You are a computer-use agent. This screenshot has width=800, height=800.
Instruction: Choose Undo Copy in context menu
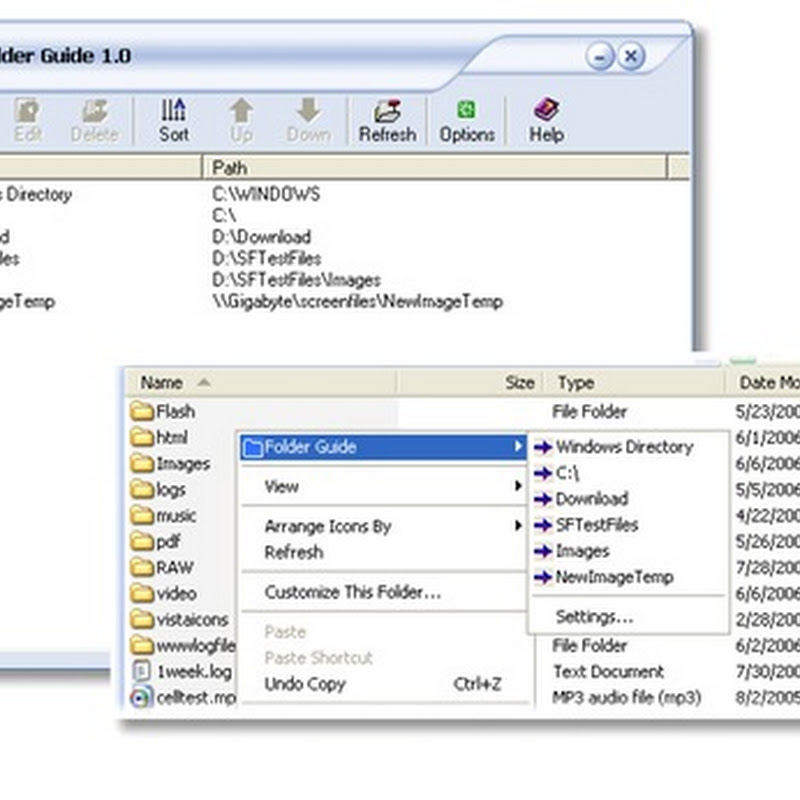pyautogui.click(x=383, y=684)
